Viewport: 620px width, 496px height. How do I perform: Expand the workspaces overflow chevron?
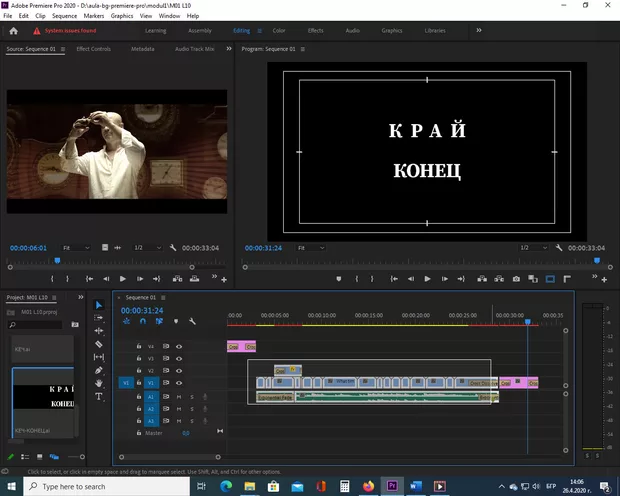[478, 30]
